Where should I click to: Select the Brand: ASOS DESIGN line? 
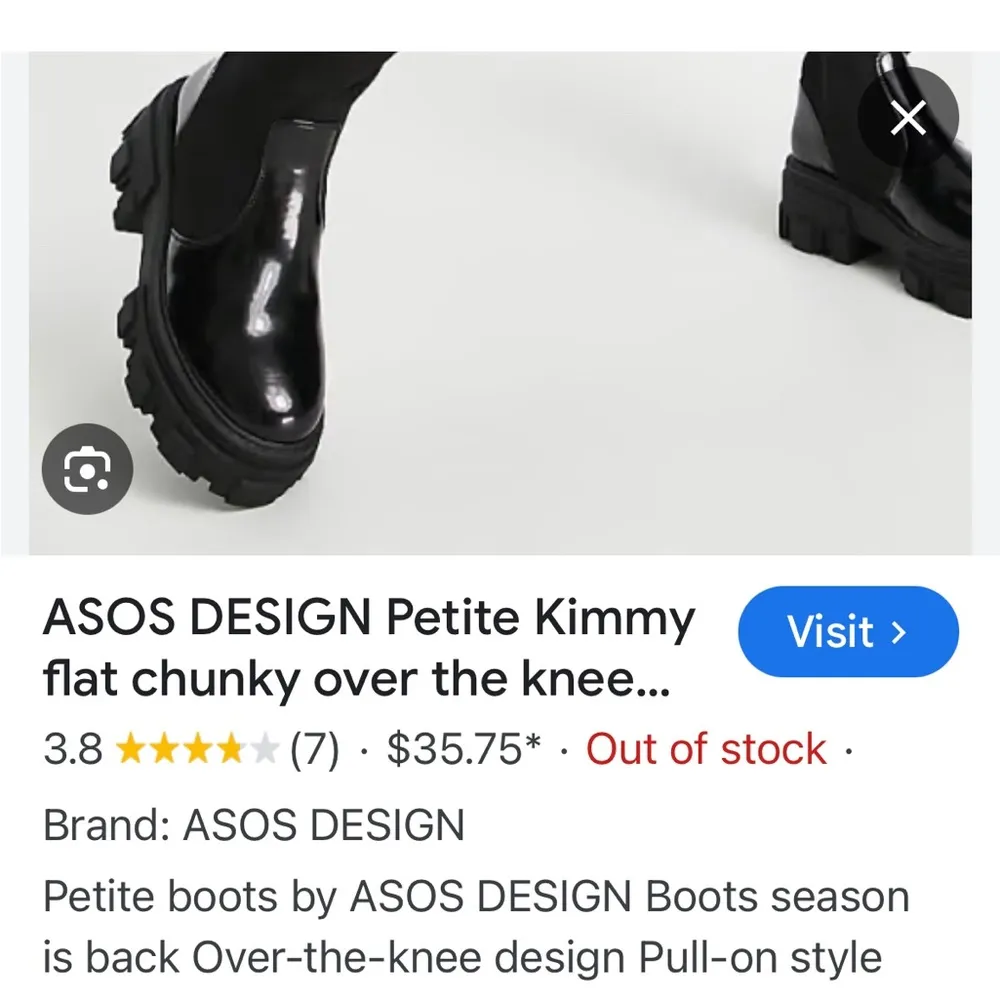tap(254, 825)
